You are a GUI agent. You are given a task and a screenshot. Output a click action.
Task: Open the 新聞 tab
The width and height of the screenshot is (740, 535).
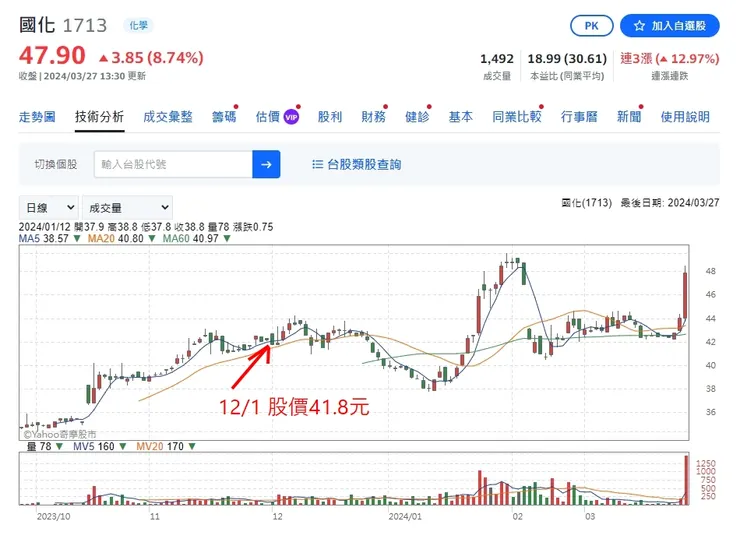tap(629, 117)
